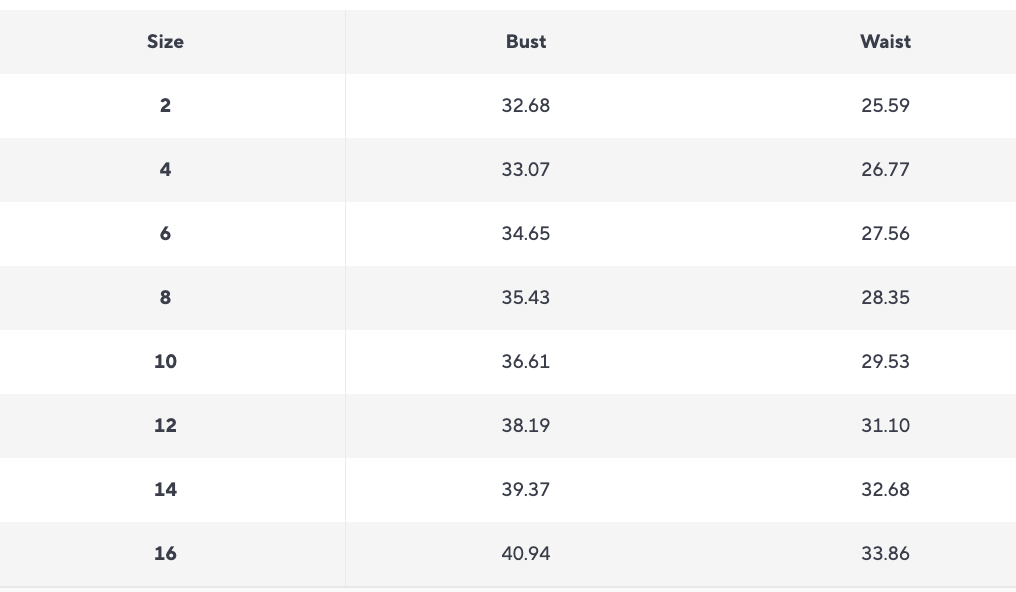Select the 38.19 bust measurement
The image size is (1016, 592).
526,426
